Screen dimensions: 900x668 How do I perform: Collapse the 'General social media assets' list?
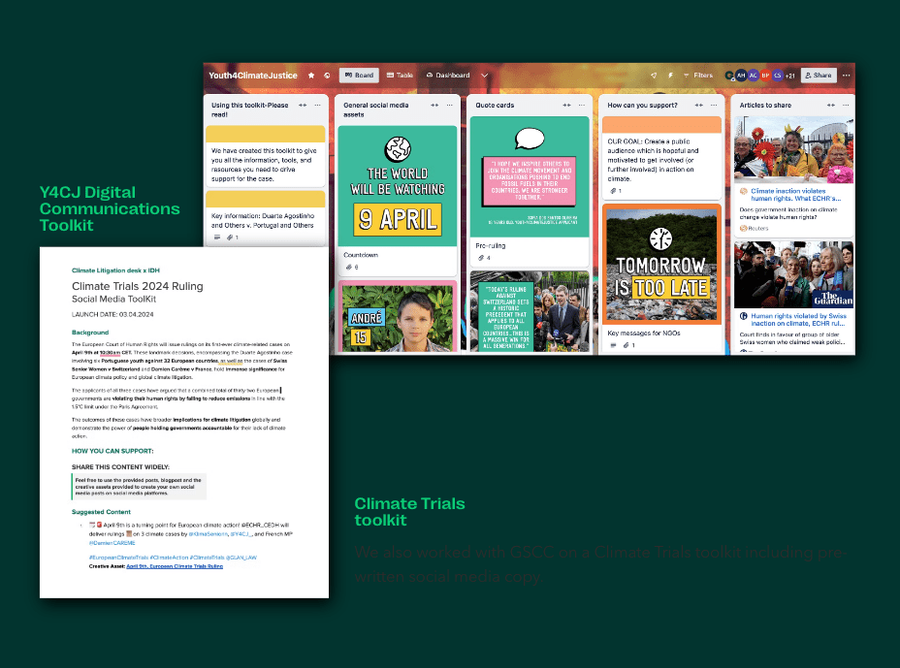[435, 105]
